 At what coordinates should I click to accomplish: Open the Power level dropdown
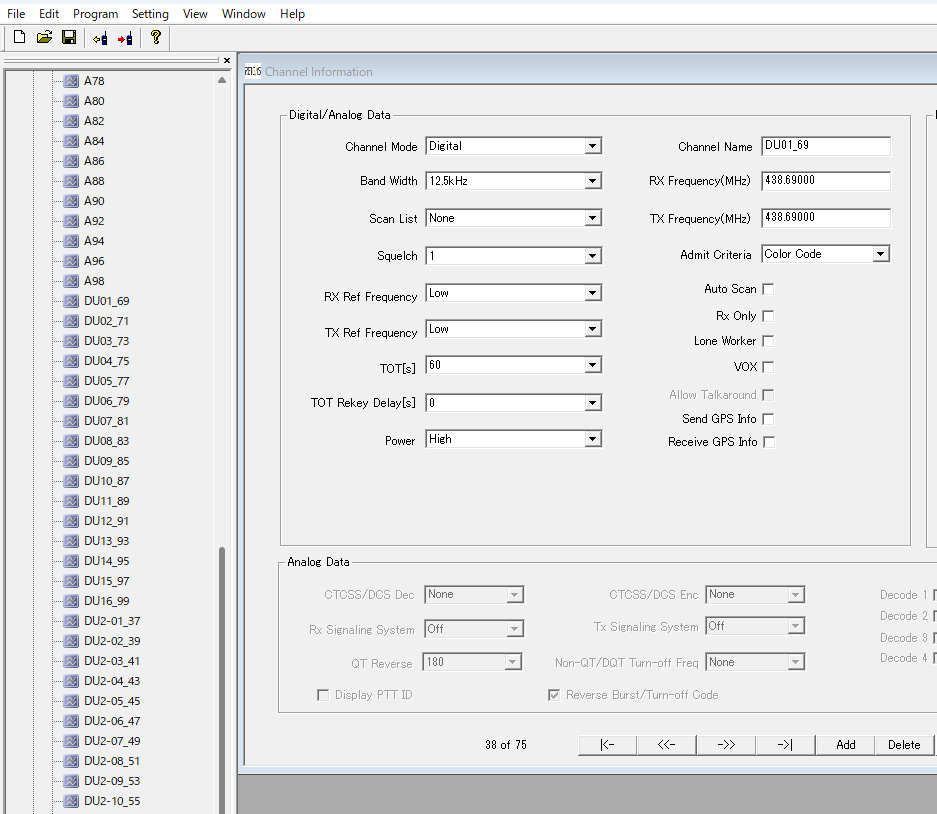coord(593,439)
